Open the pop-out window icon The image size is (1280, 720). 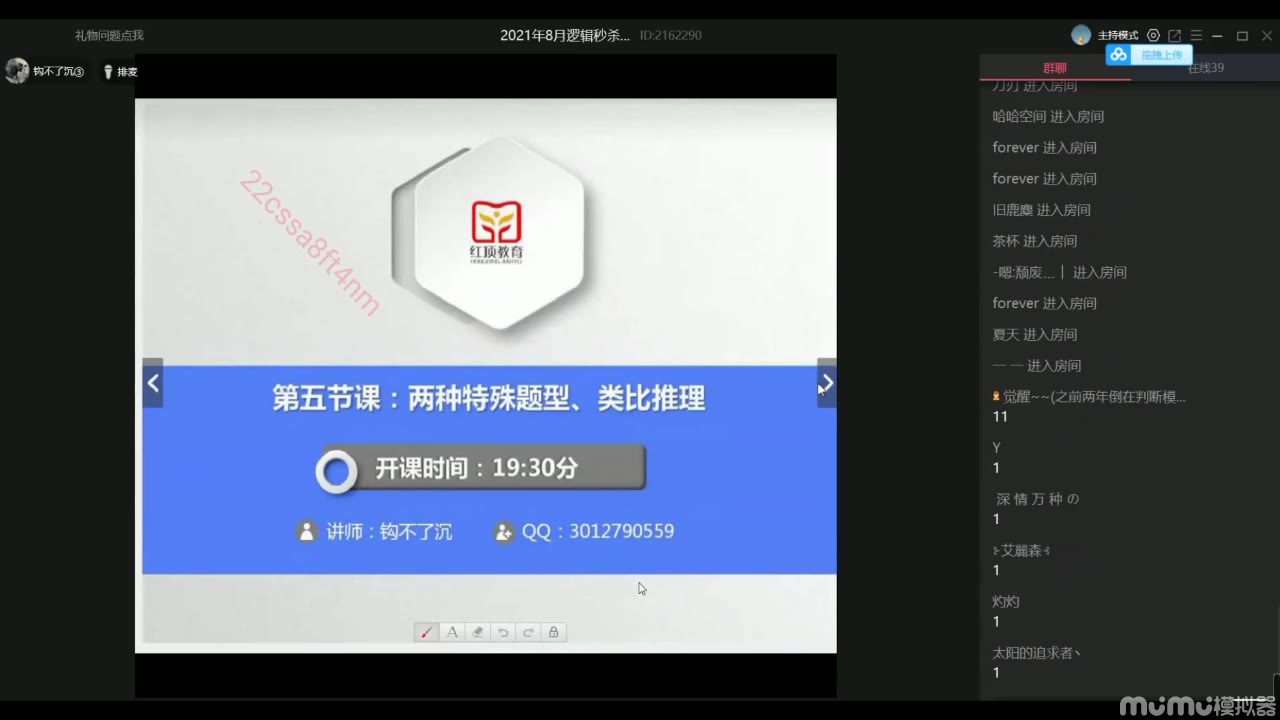(1175, 35)
